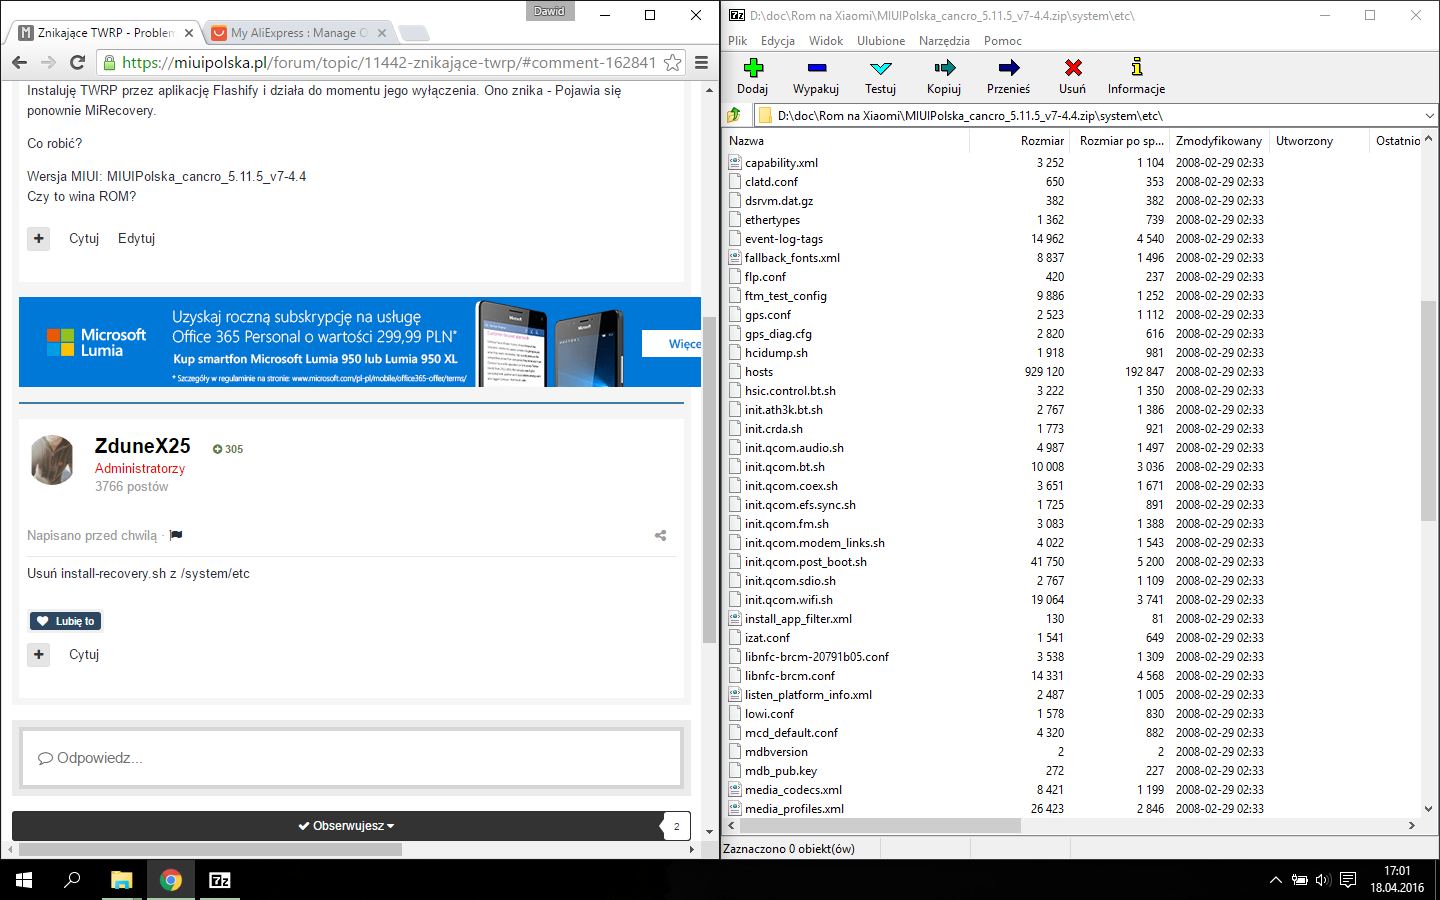This screenshot has width=1440, height=900.
Task: Toggle multiquote plus on ZduneX25's post
Action: [x=38, y=654]
